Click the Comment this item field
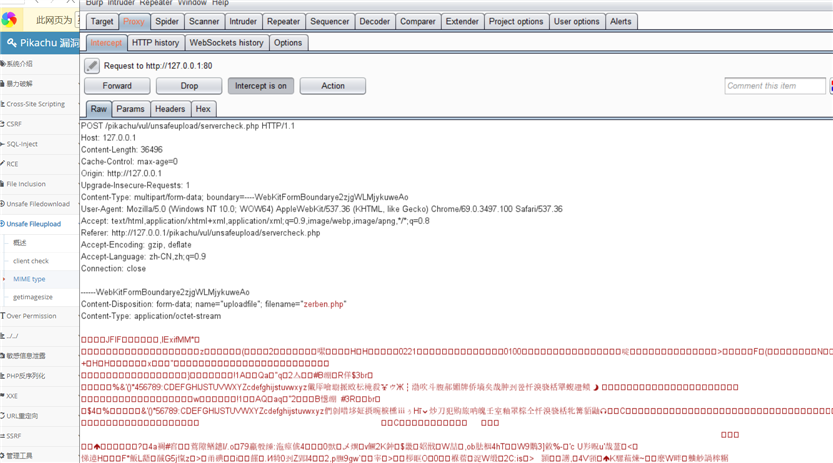The image size is (833, 463). [x=775, y=85]
